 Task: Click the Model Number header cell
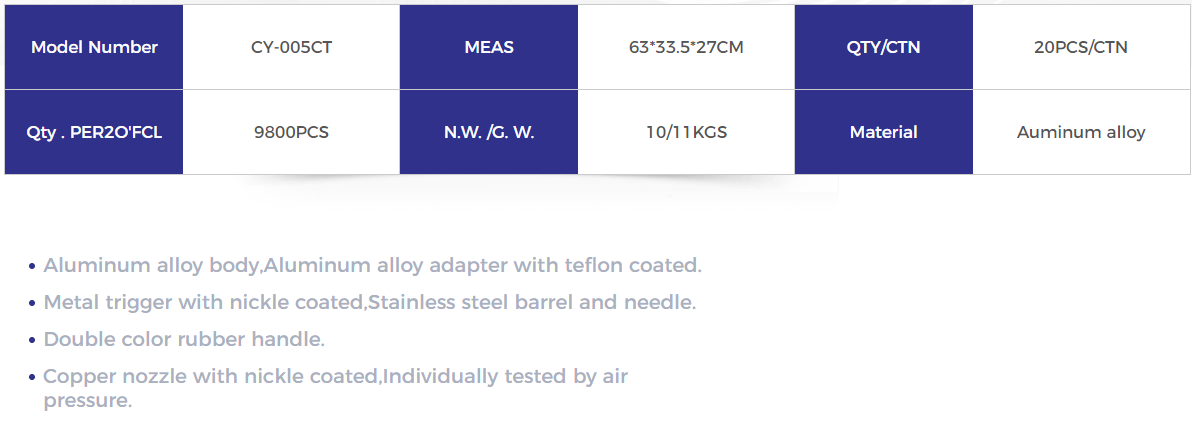tap(94, 47)
